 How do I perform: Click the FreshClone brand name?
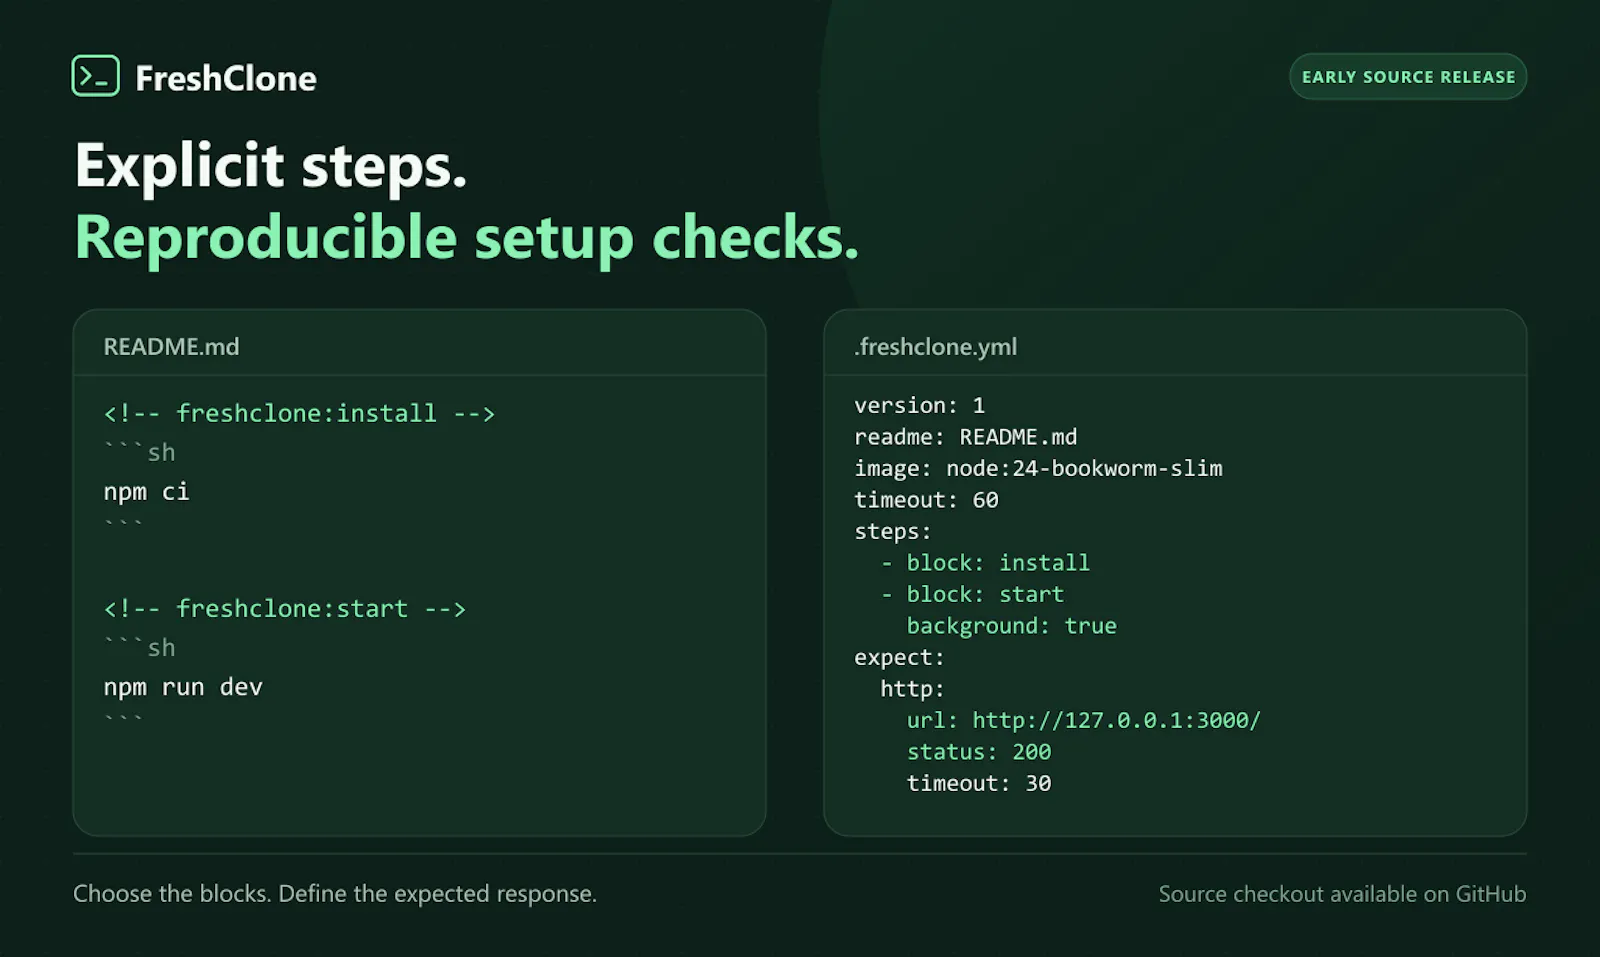coord(226,78)
